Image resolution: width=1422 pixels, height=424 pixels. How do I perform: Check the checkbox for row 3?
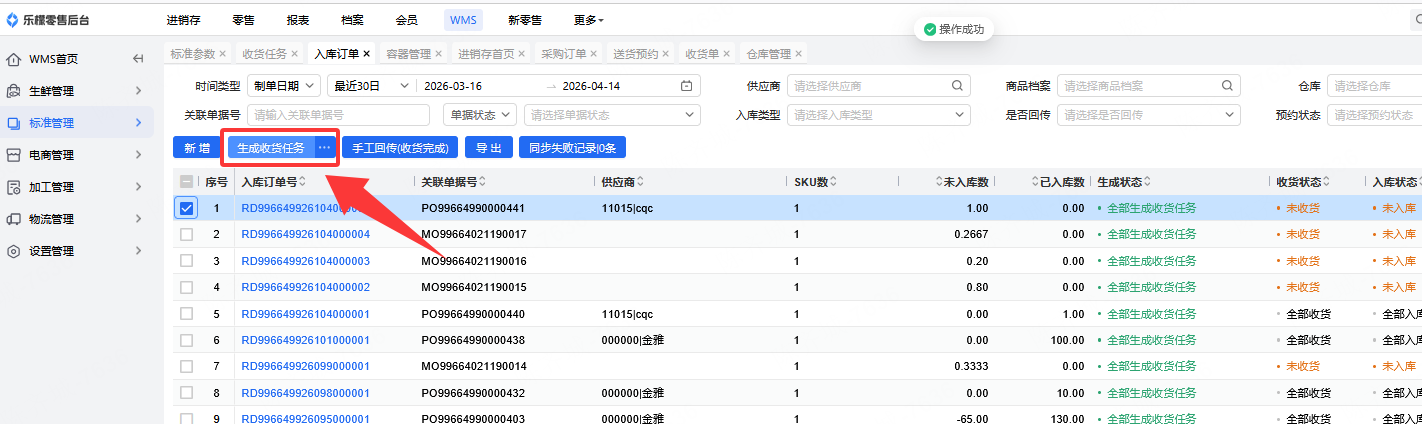pos(186,261)
